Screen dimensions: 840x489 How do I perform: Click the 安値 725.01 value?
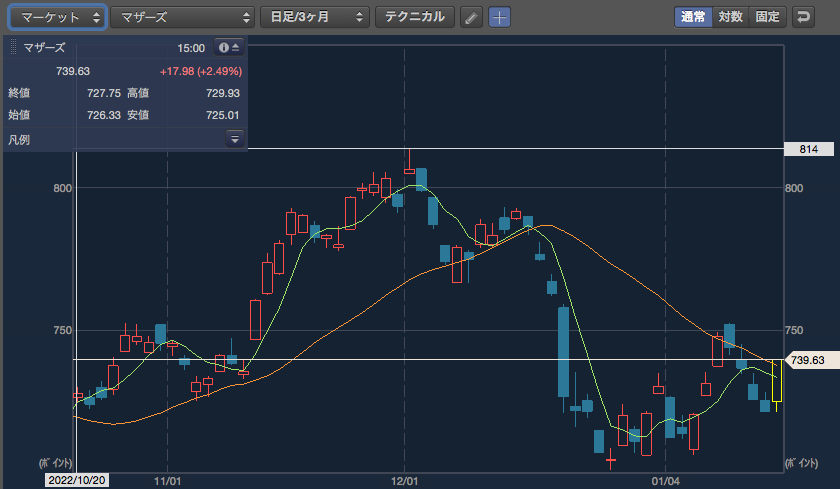tap(223, 115)
